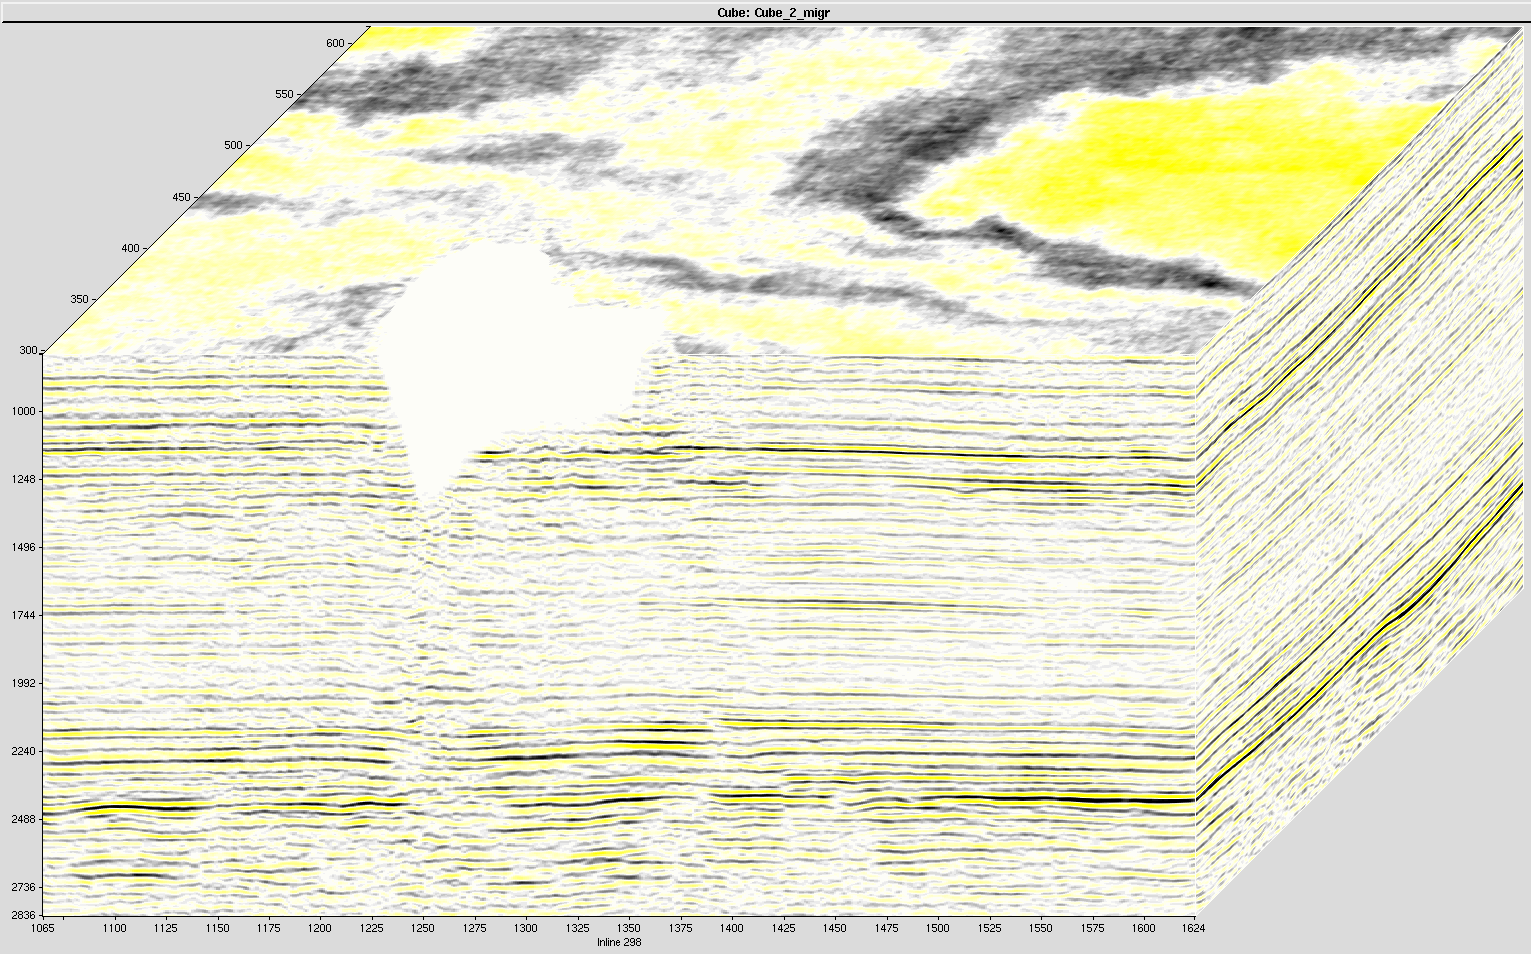
Task: Pick trace number 1300 on bottom axis
Action: point(526,928)
